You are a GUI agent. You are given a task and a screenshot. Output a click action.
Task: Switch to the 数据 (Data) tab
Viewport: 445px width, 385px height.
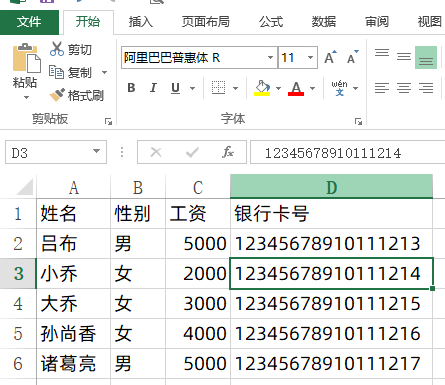click(x=324, y=22)
